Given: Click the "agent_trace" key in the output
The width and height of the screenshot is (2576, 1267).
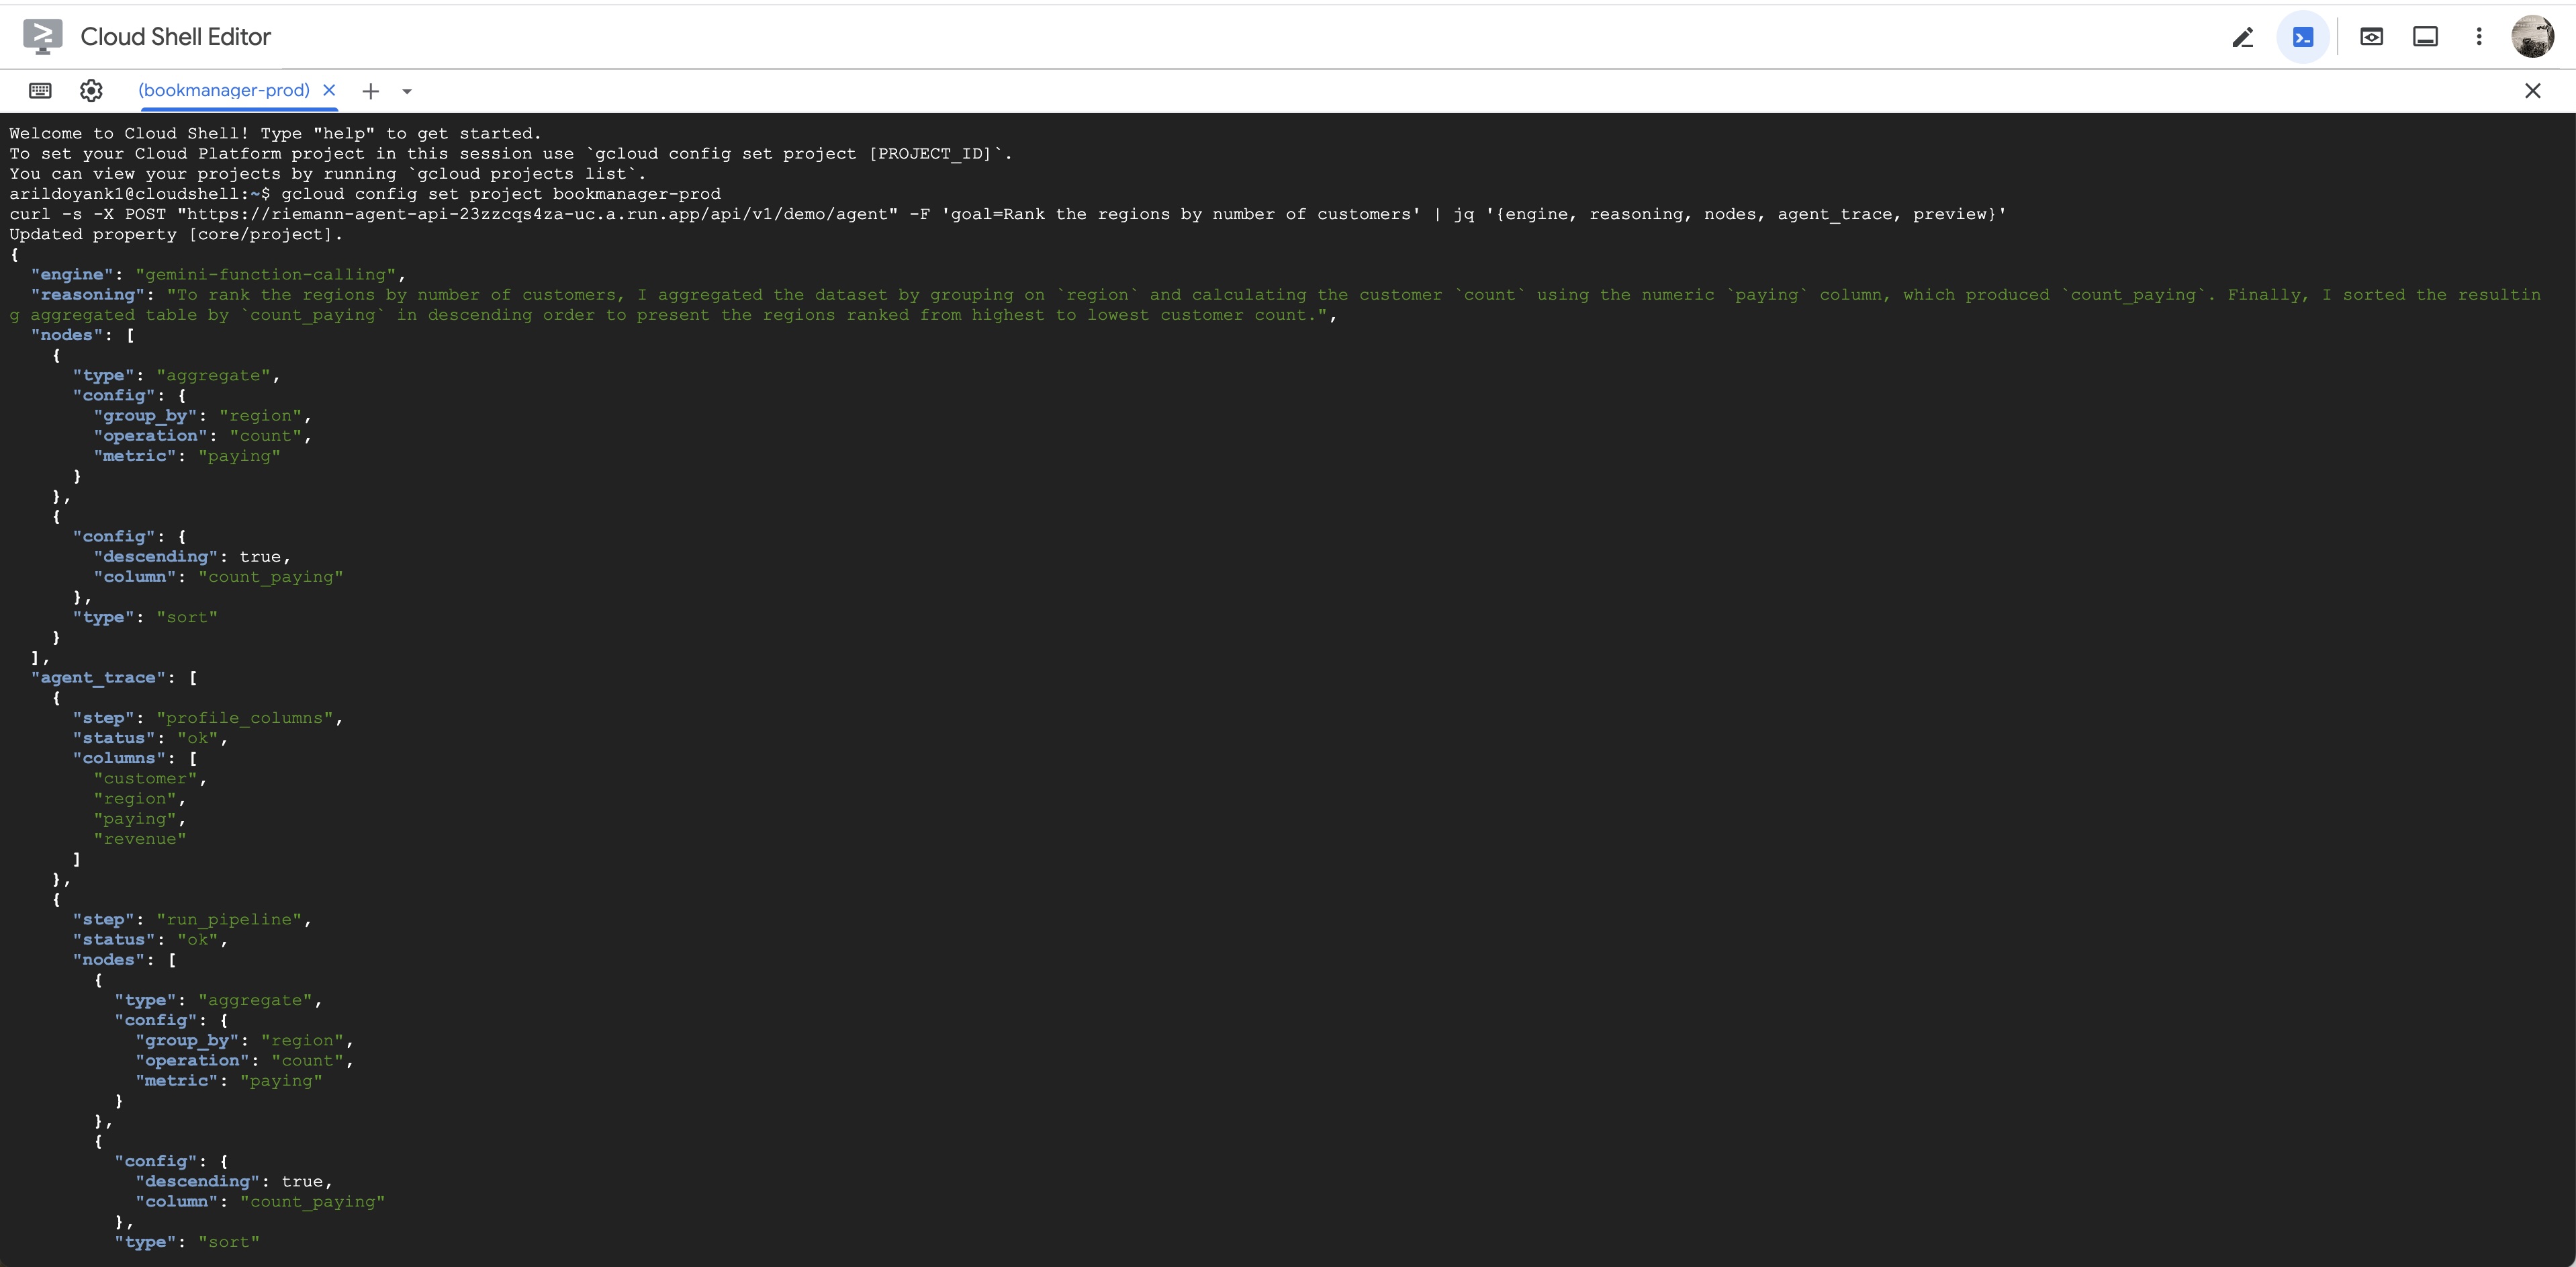Looking at the screenshot, I should 98,678.
